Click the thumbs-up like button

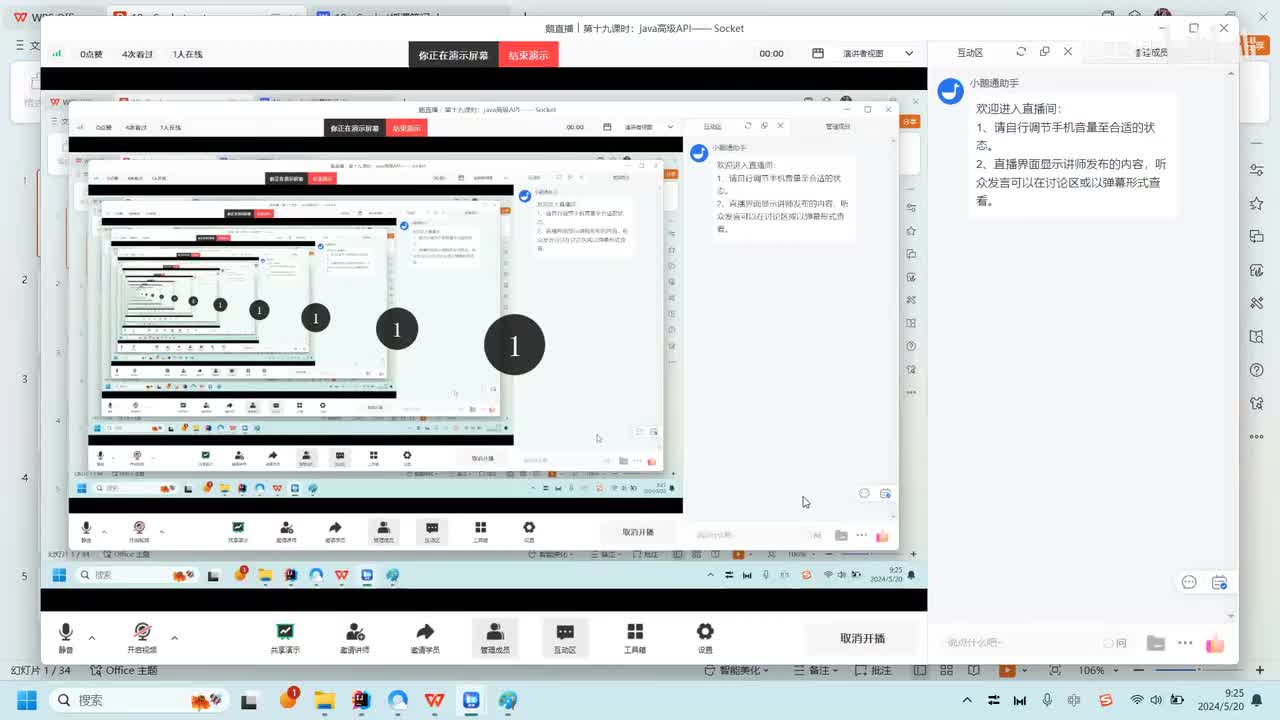1215,643
